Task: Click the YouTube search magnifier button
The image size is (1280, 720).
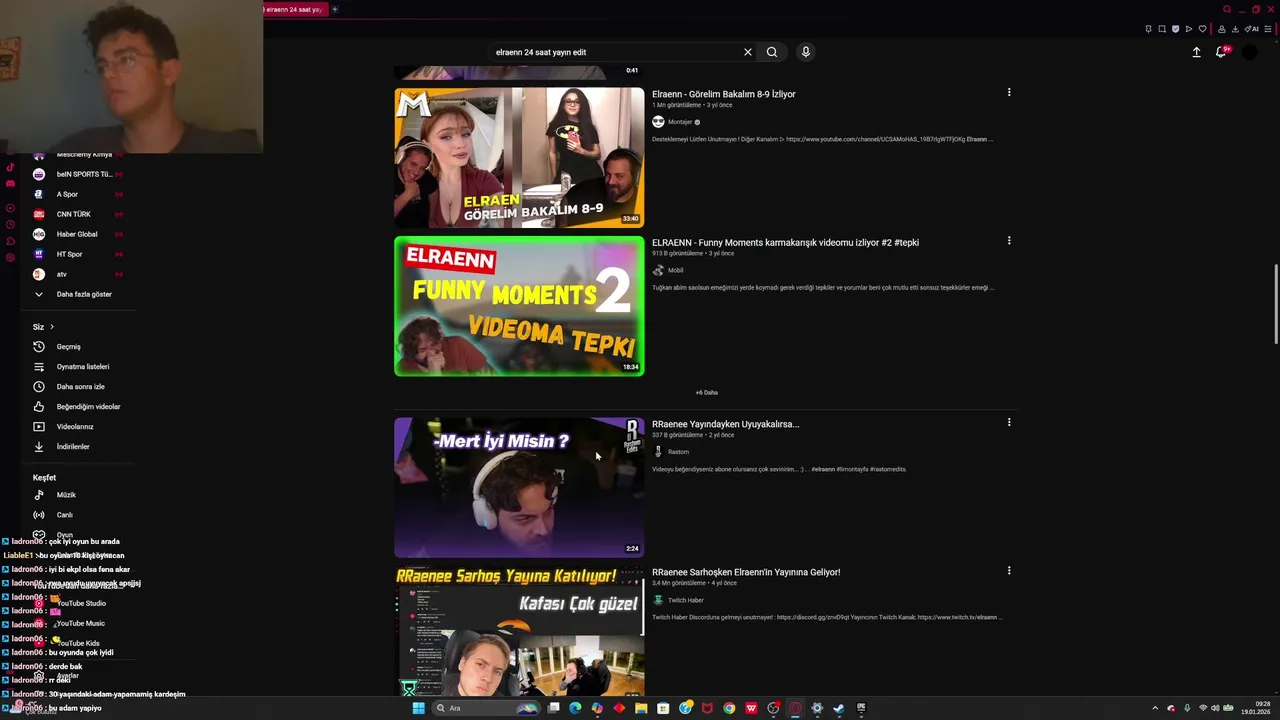Action: 772,52
